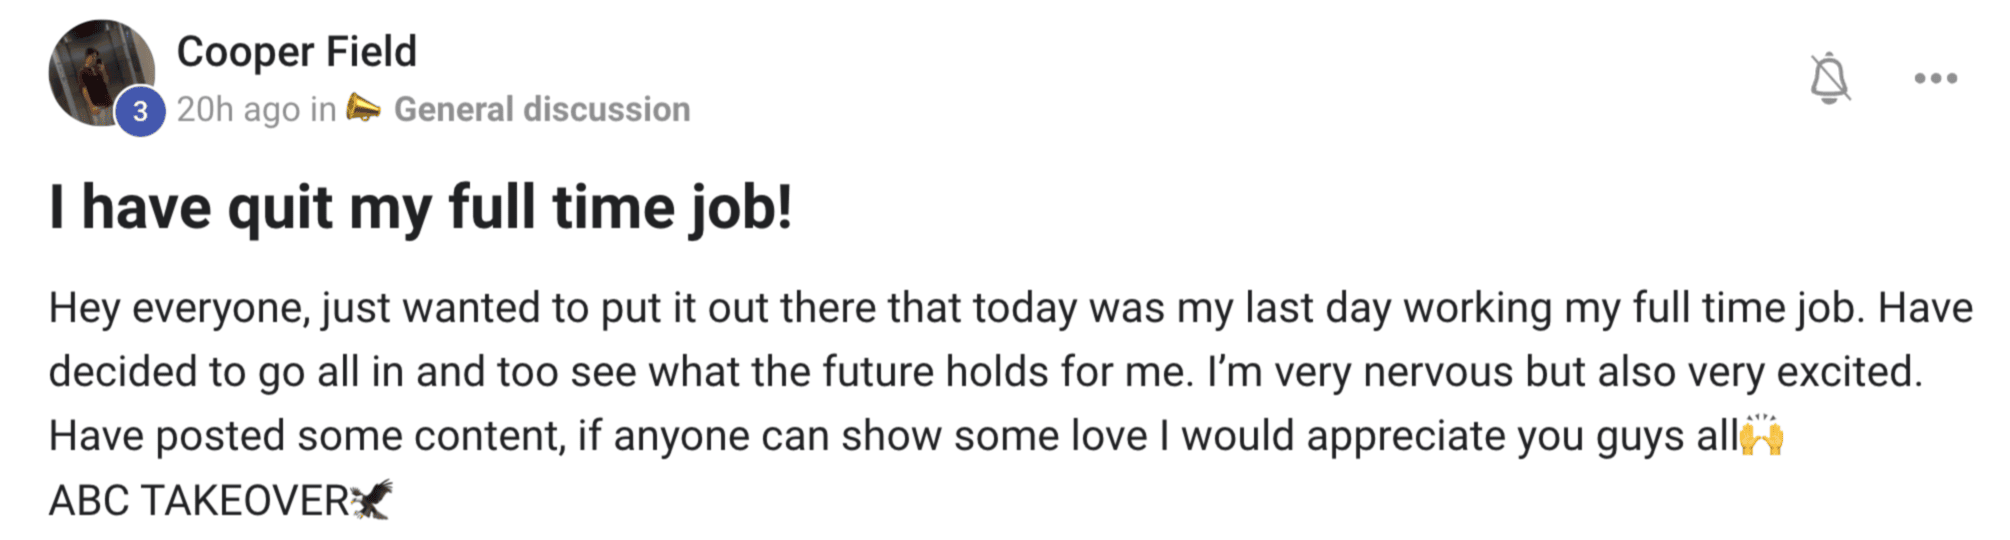Click the "ABC TAKEOVER" text line
Image resolution: width=2010 pixels, height=540 pixels.
tap(198, 500)
